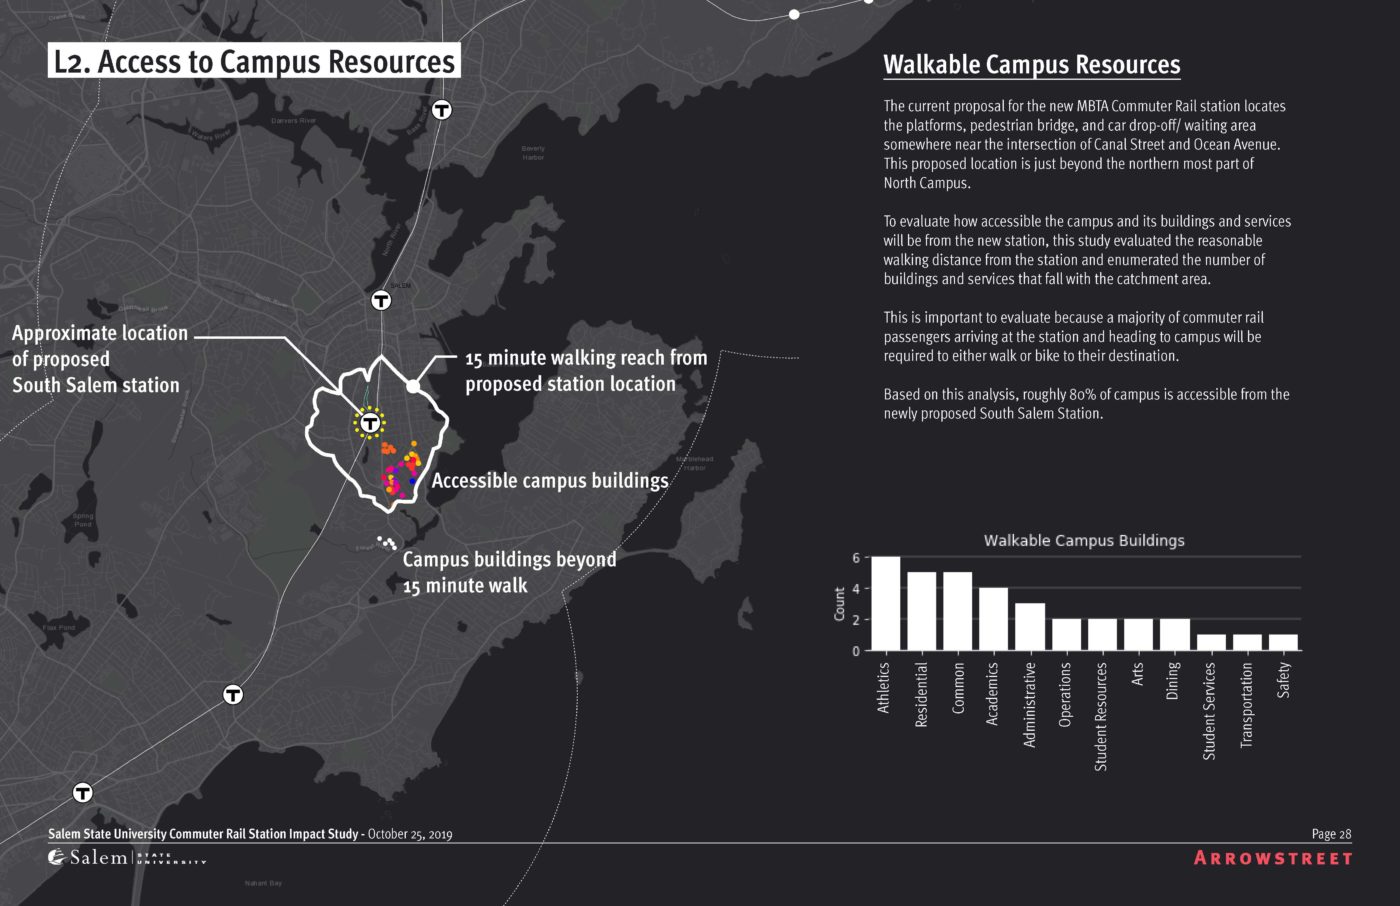Click the white dot marker on the walking reach boundary

[413, 386]
